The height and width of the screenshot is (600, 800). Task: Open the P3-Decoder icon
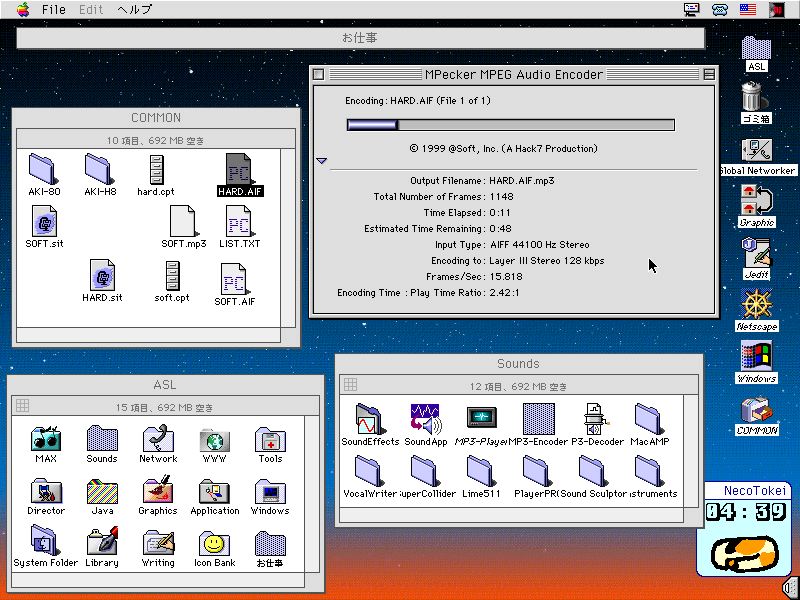coord(597,419)
